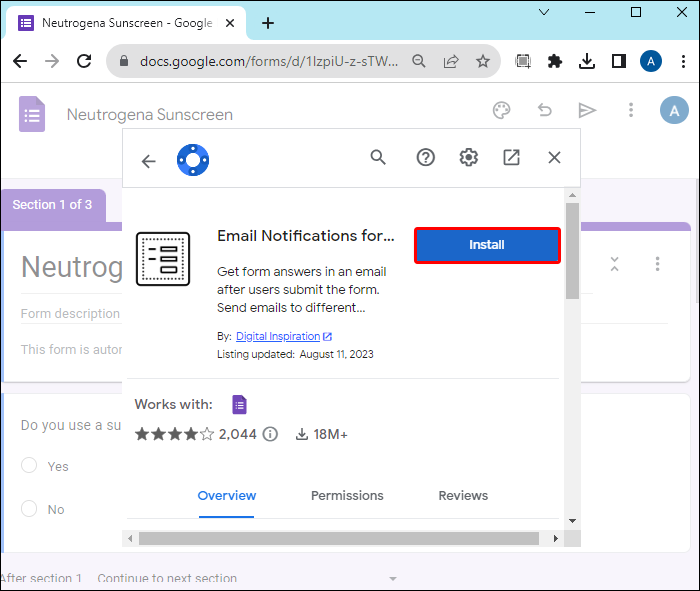Switch to the Reviews tab
Image resolution: width=700 pixels, height=591 pixels.
(463, 495)
